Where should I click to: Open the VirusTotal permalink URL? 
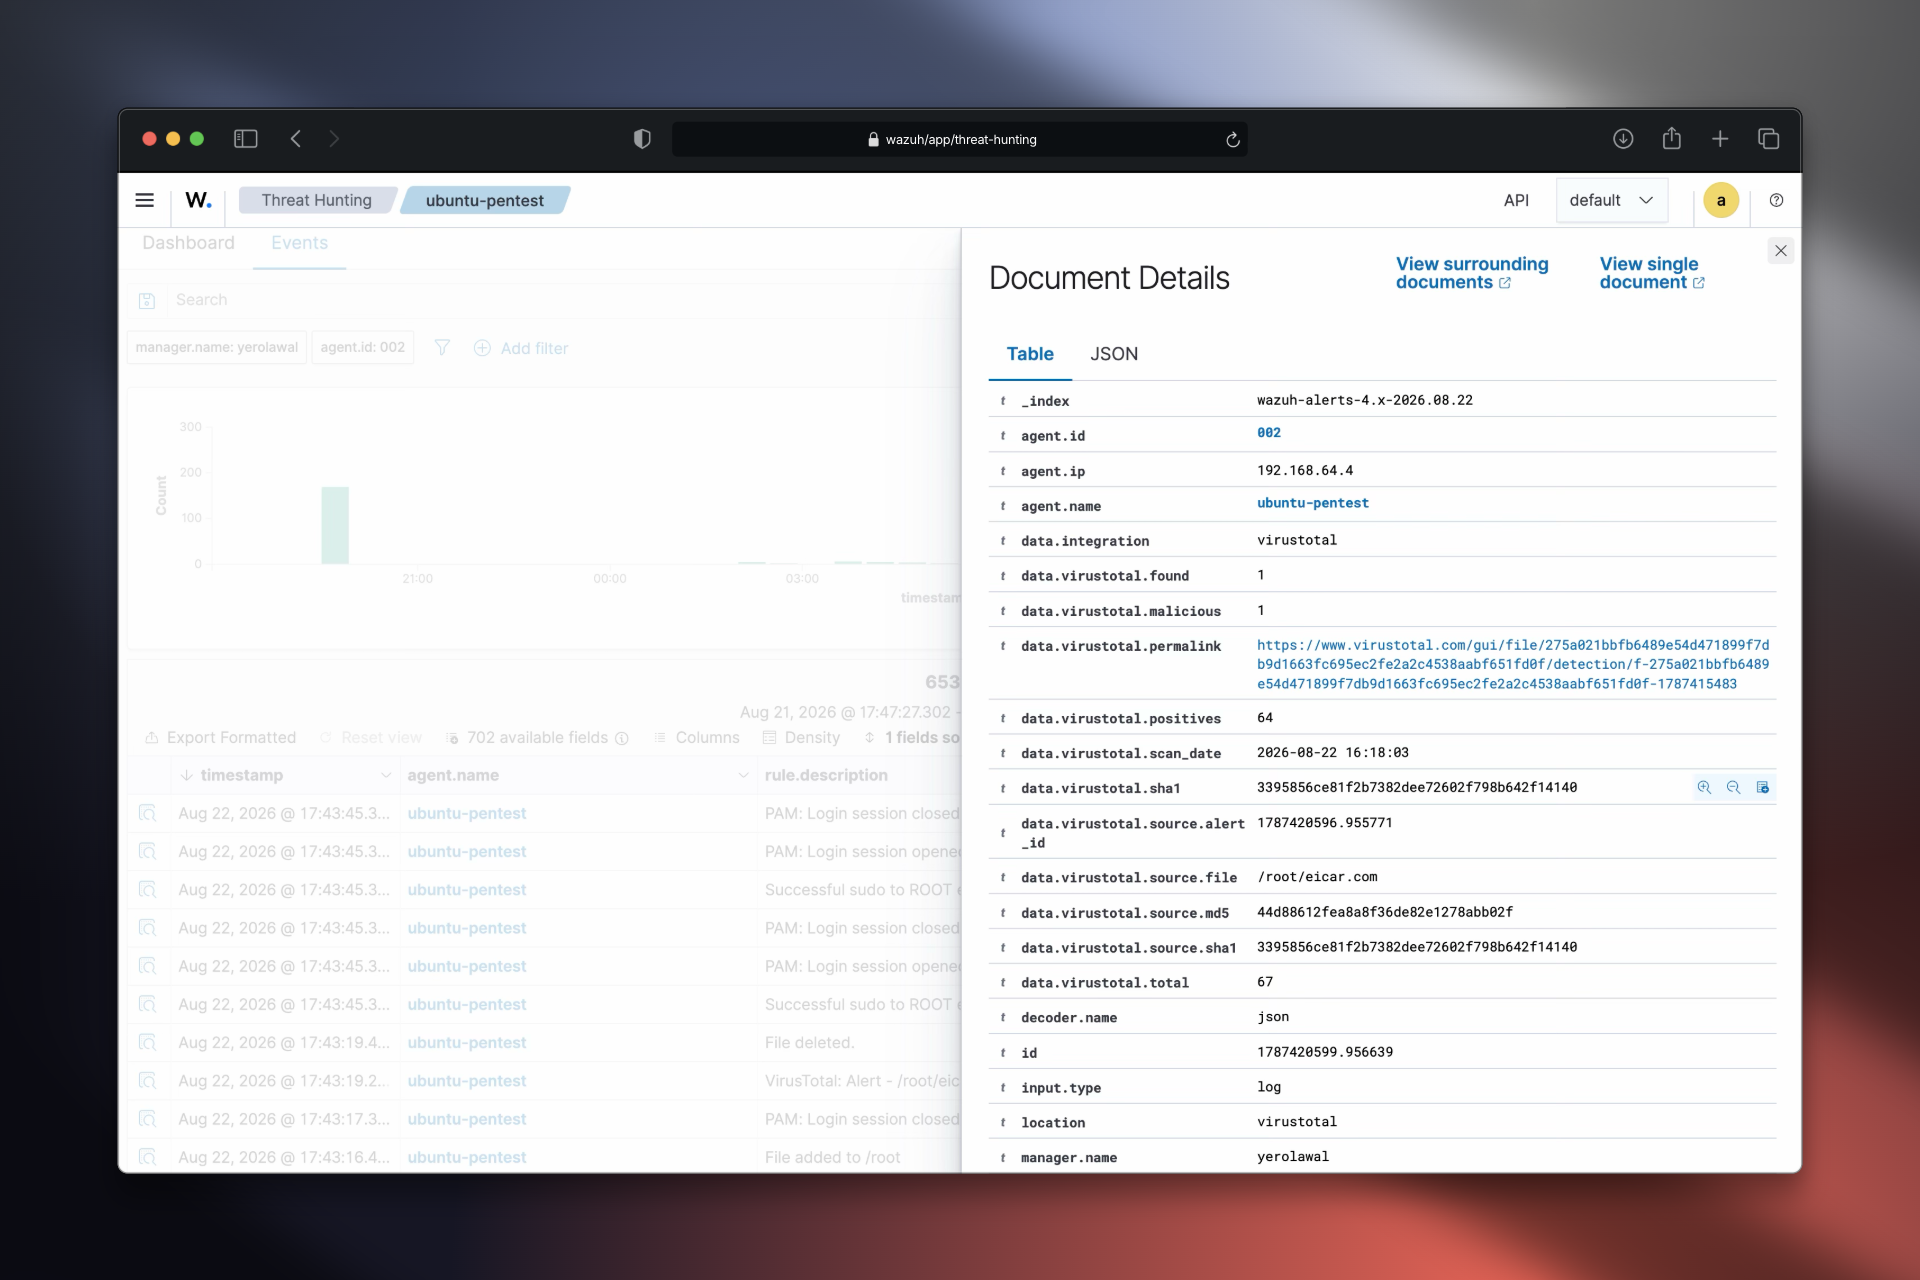coord(1512,664)
